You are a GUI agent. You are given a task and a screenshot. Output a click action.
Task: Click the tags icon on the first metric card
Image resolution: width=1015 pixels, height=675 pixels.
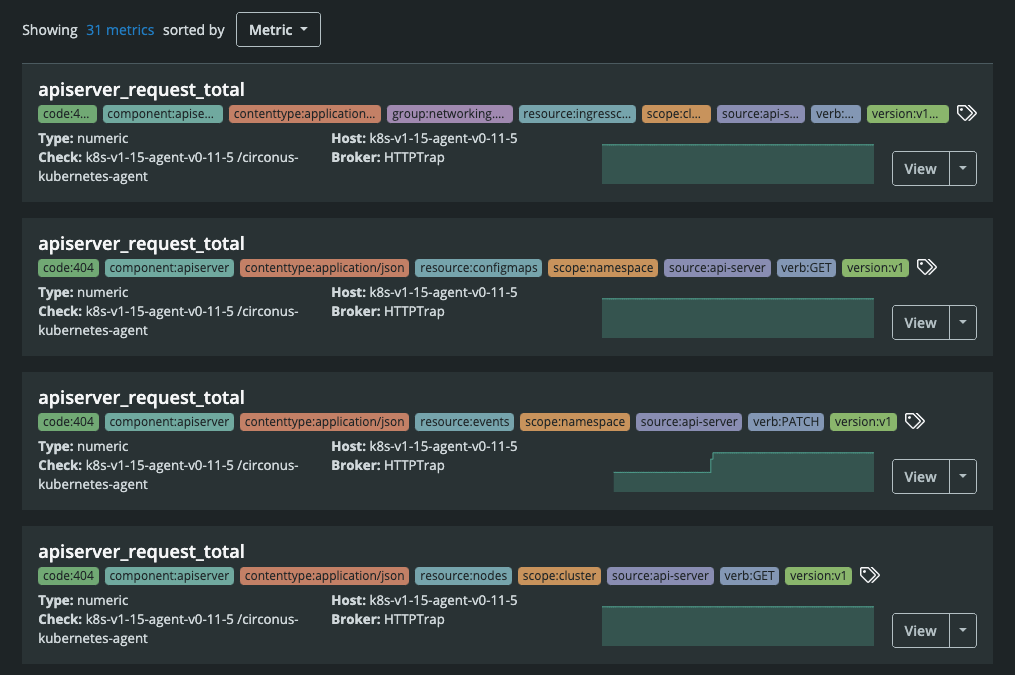click(x=966, y=113)
